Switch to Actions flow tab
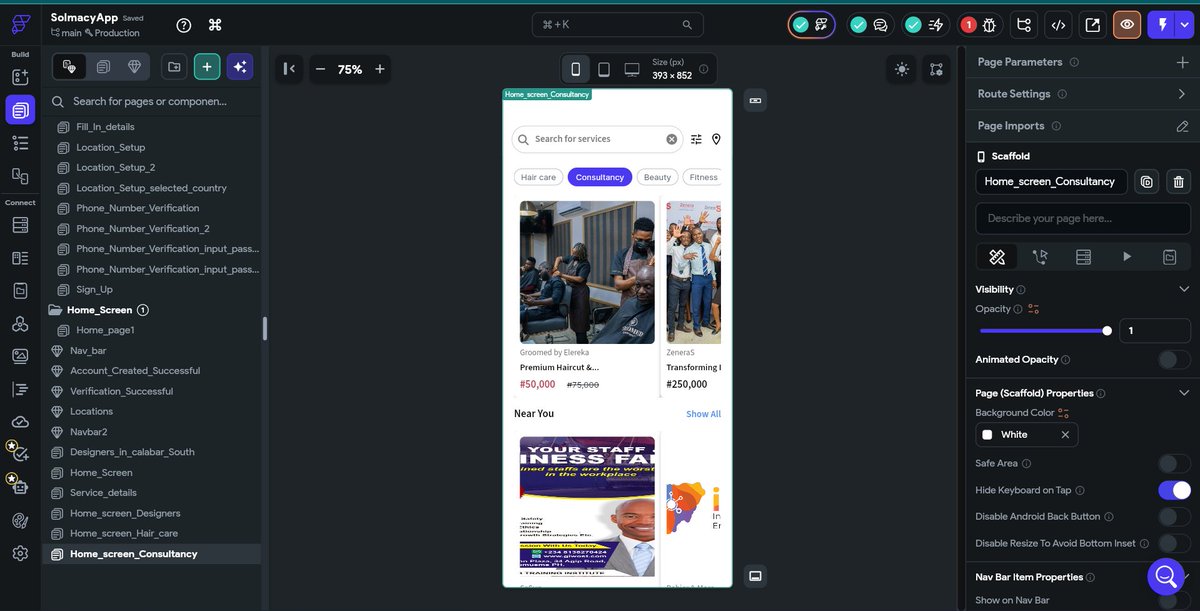The height and width of the screenshot is (611, 1200). [1040, 257]
